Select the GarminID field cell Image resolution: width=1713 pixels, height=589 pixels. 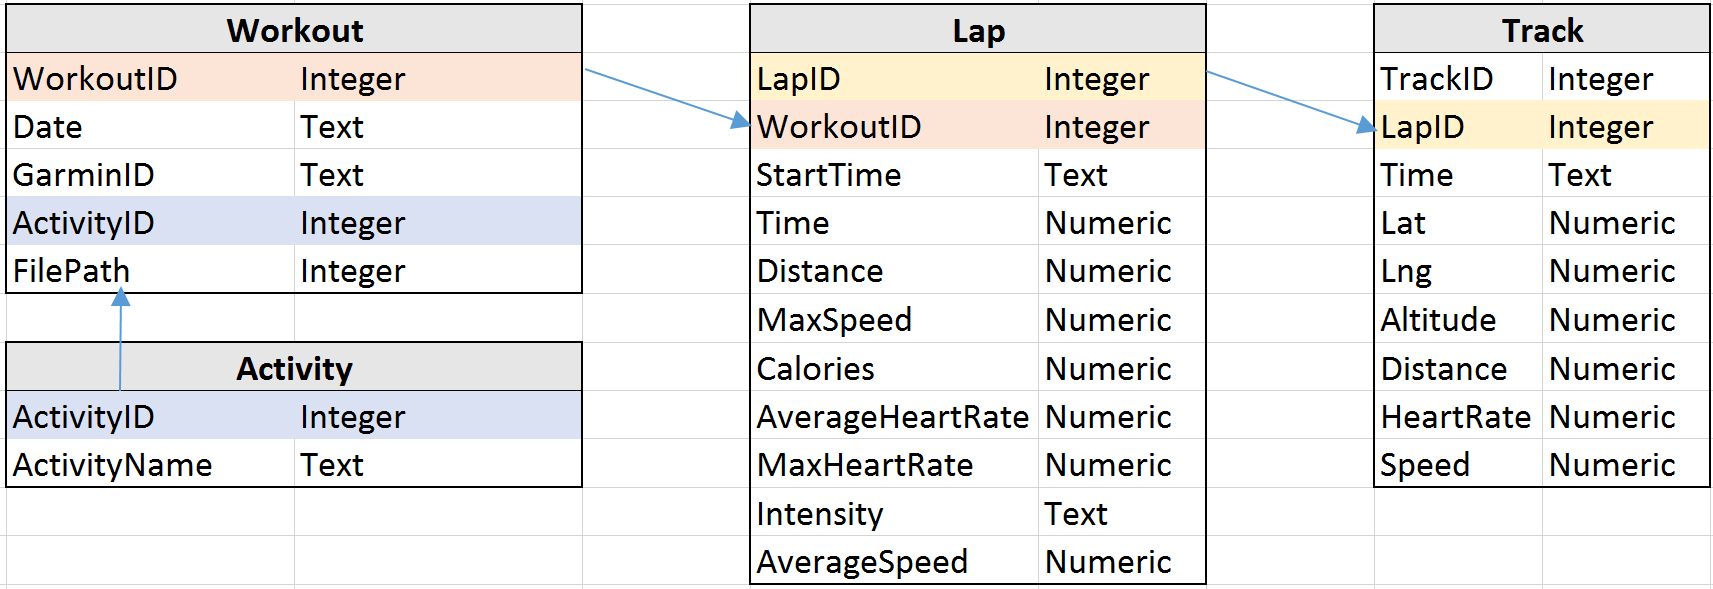click(151, 175)
